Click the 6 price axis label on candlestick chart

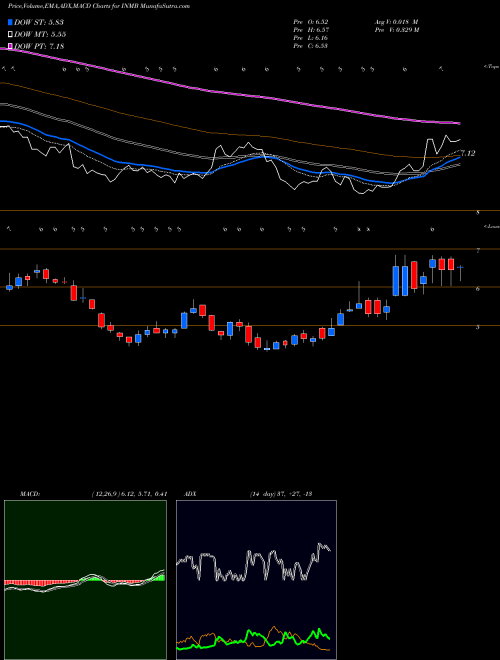[478, 289]
